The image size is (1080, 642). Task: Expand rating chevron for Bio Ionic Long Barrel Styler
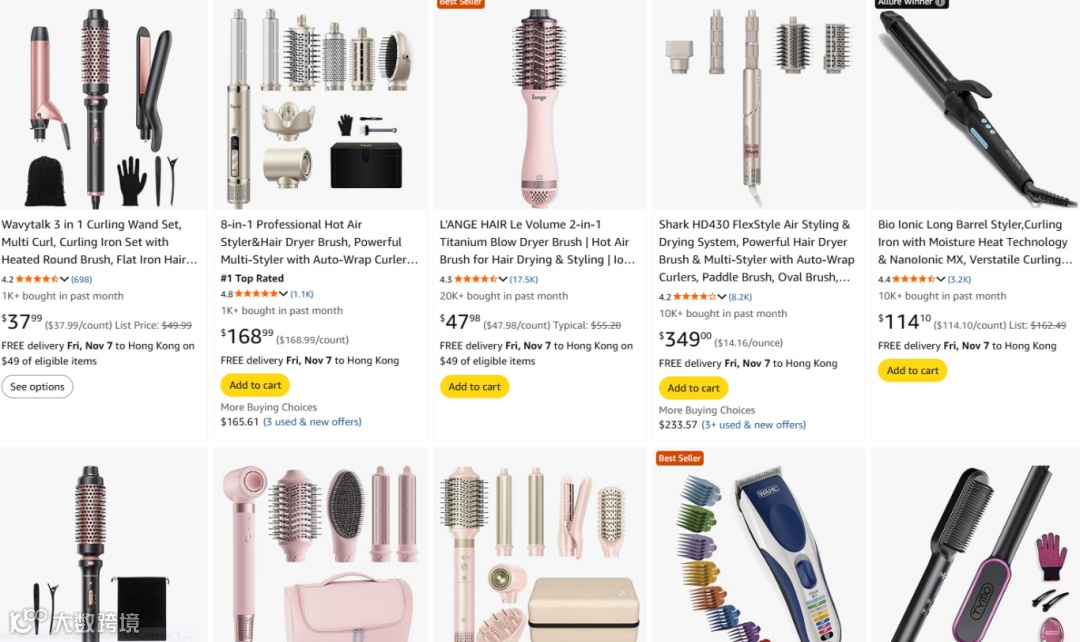point(941,279)
